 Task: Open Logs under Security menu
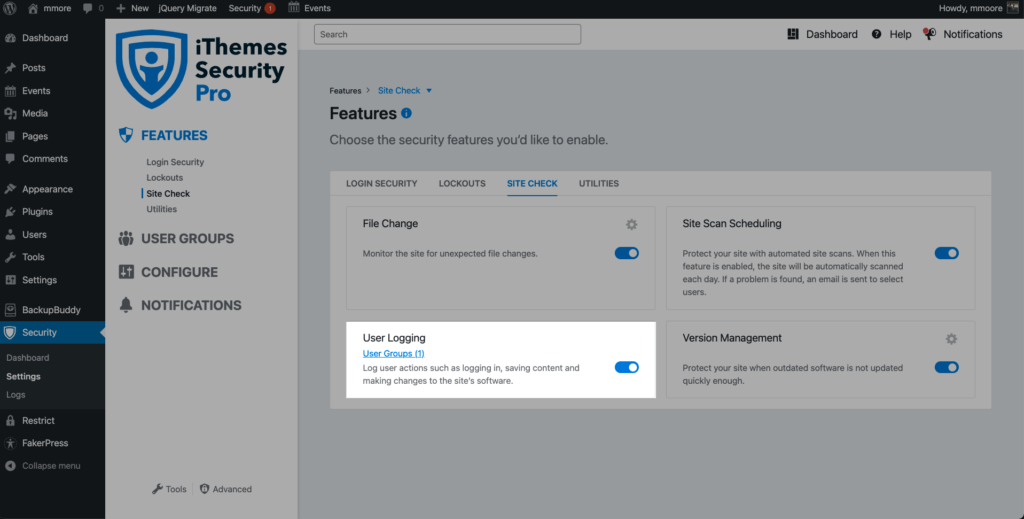[x=16, y=395]
